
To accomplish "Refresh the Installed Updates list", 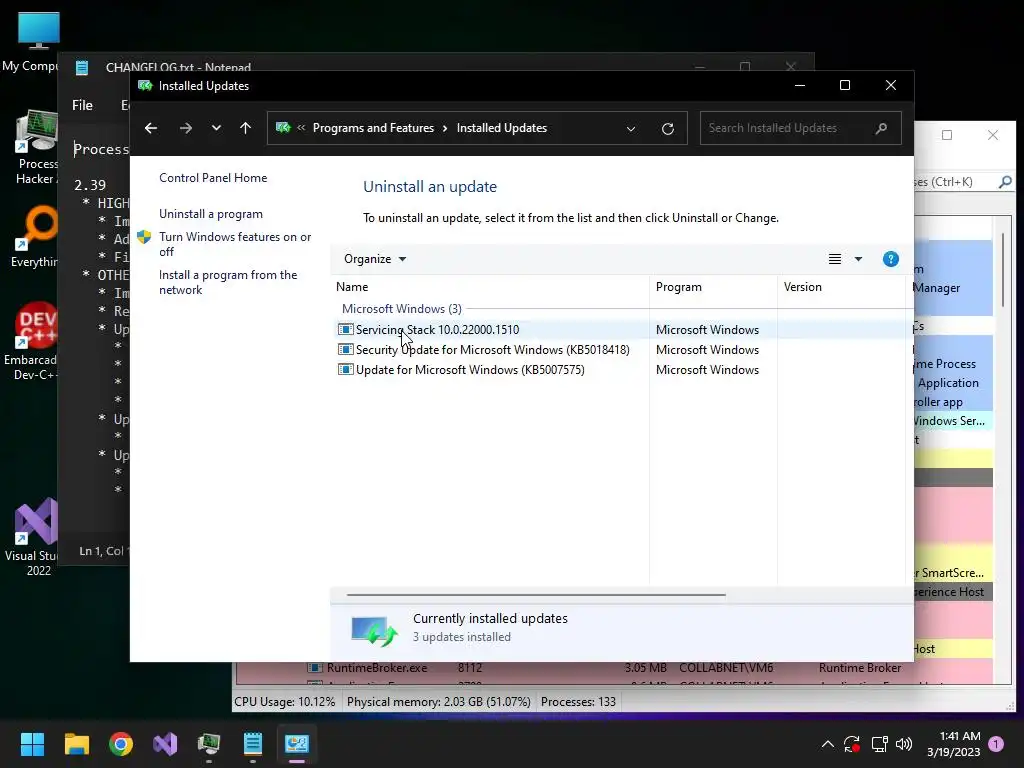I will [667, 129].
